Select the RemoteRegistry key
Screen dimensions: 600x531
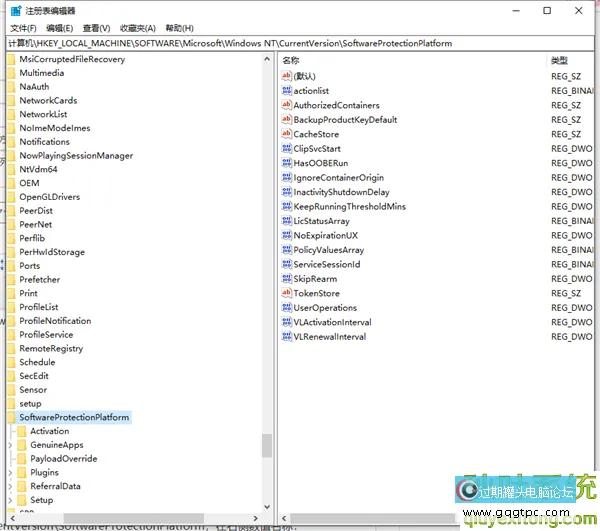click(x=51, y=349)
